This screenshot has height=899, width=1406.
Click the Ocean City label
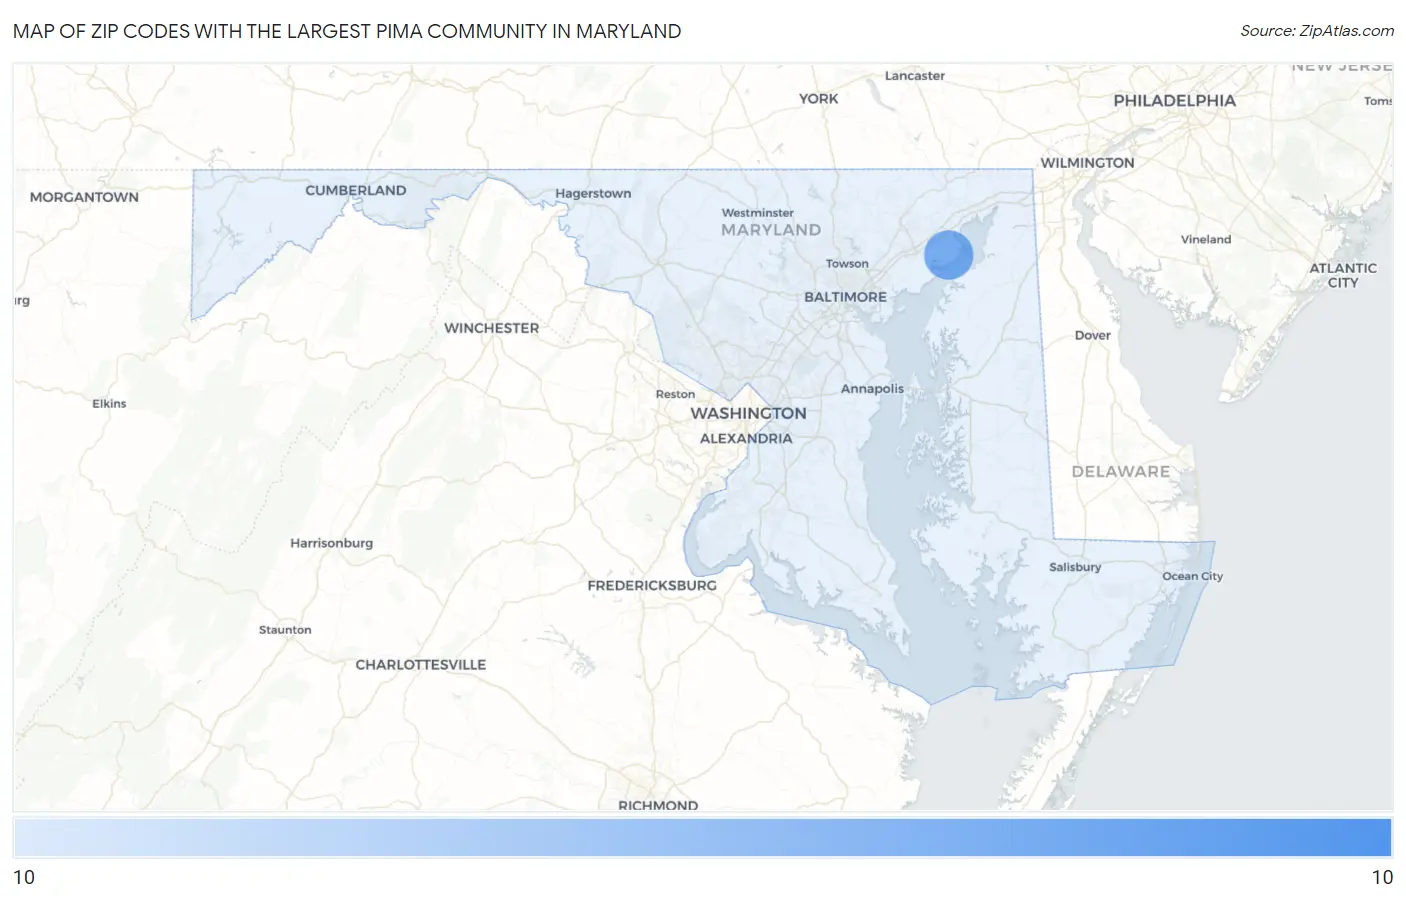click(x=1192, y=576)
